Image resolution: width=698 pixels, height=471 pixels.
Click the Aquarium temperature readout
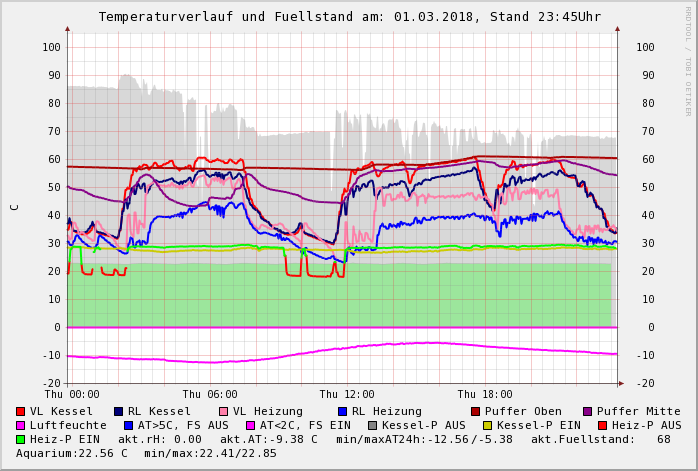72,454
